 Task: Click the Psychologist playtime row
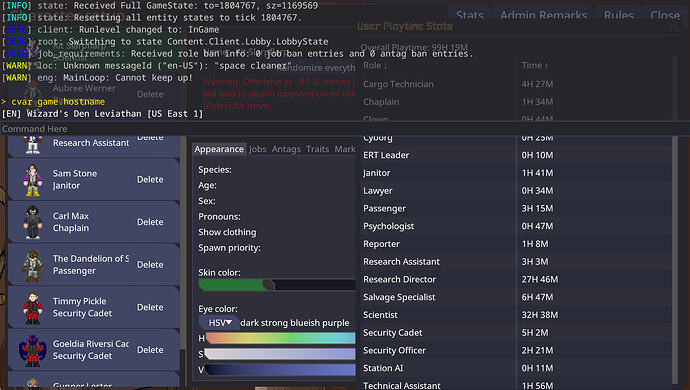pos(517,226)
